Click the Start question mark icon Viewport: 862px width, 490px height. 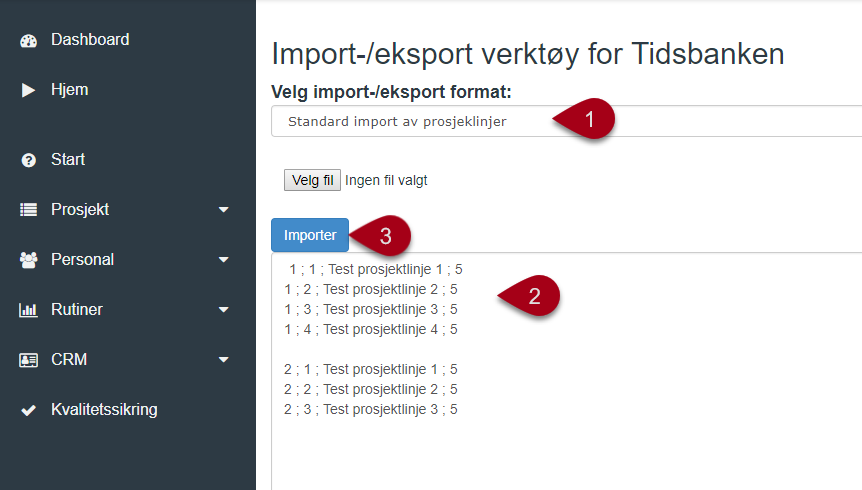[29, 160]
